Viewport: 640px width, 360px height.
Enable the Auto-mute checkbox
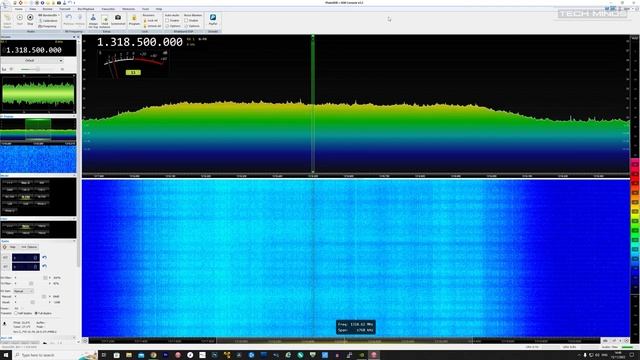[x=167, y=20]
